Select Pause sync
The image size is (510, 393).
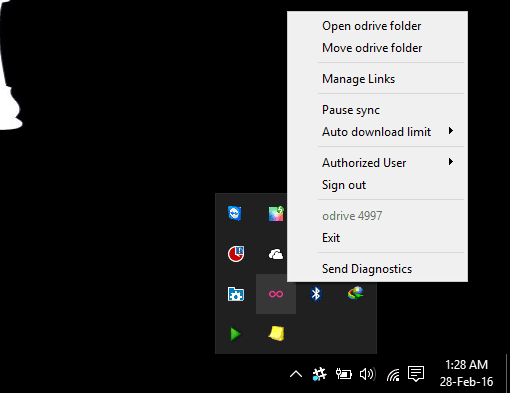[377, 110]
